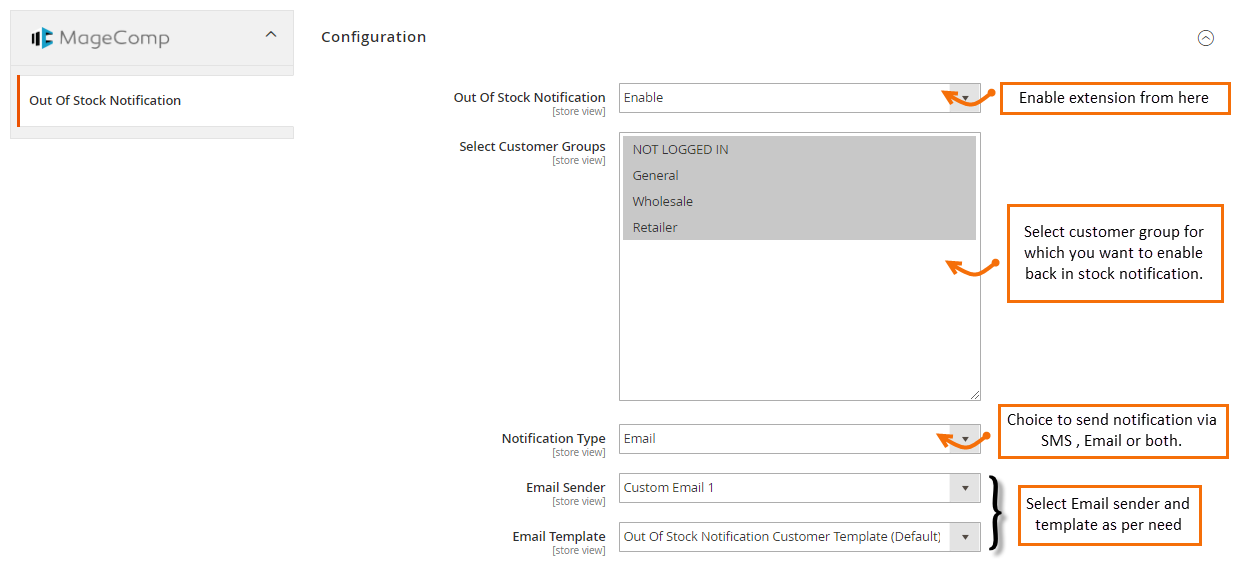Screen dimensions: 1236x562
Task: Collapse the MageComp sidebar section chevron
Action: click(270, 35)
